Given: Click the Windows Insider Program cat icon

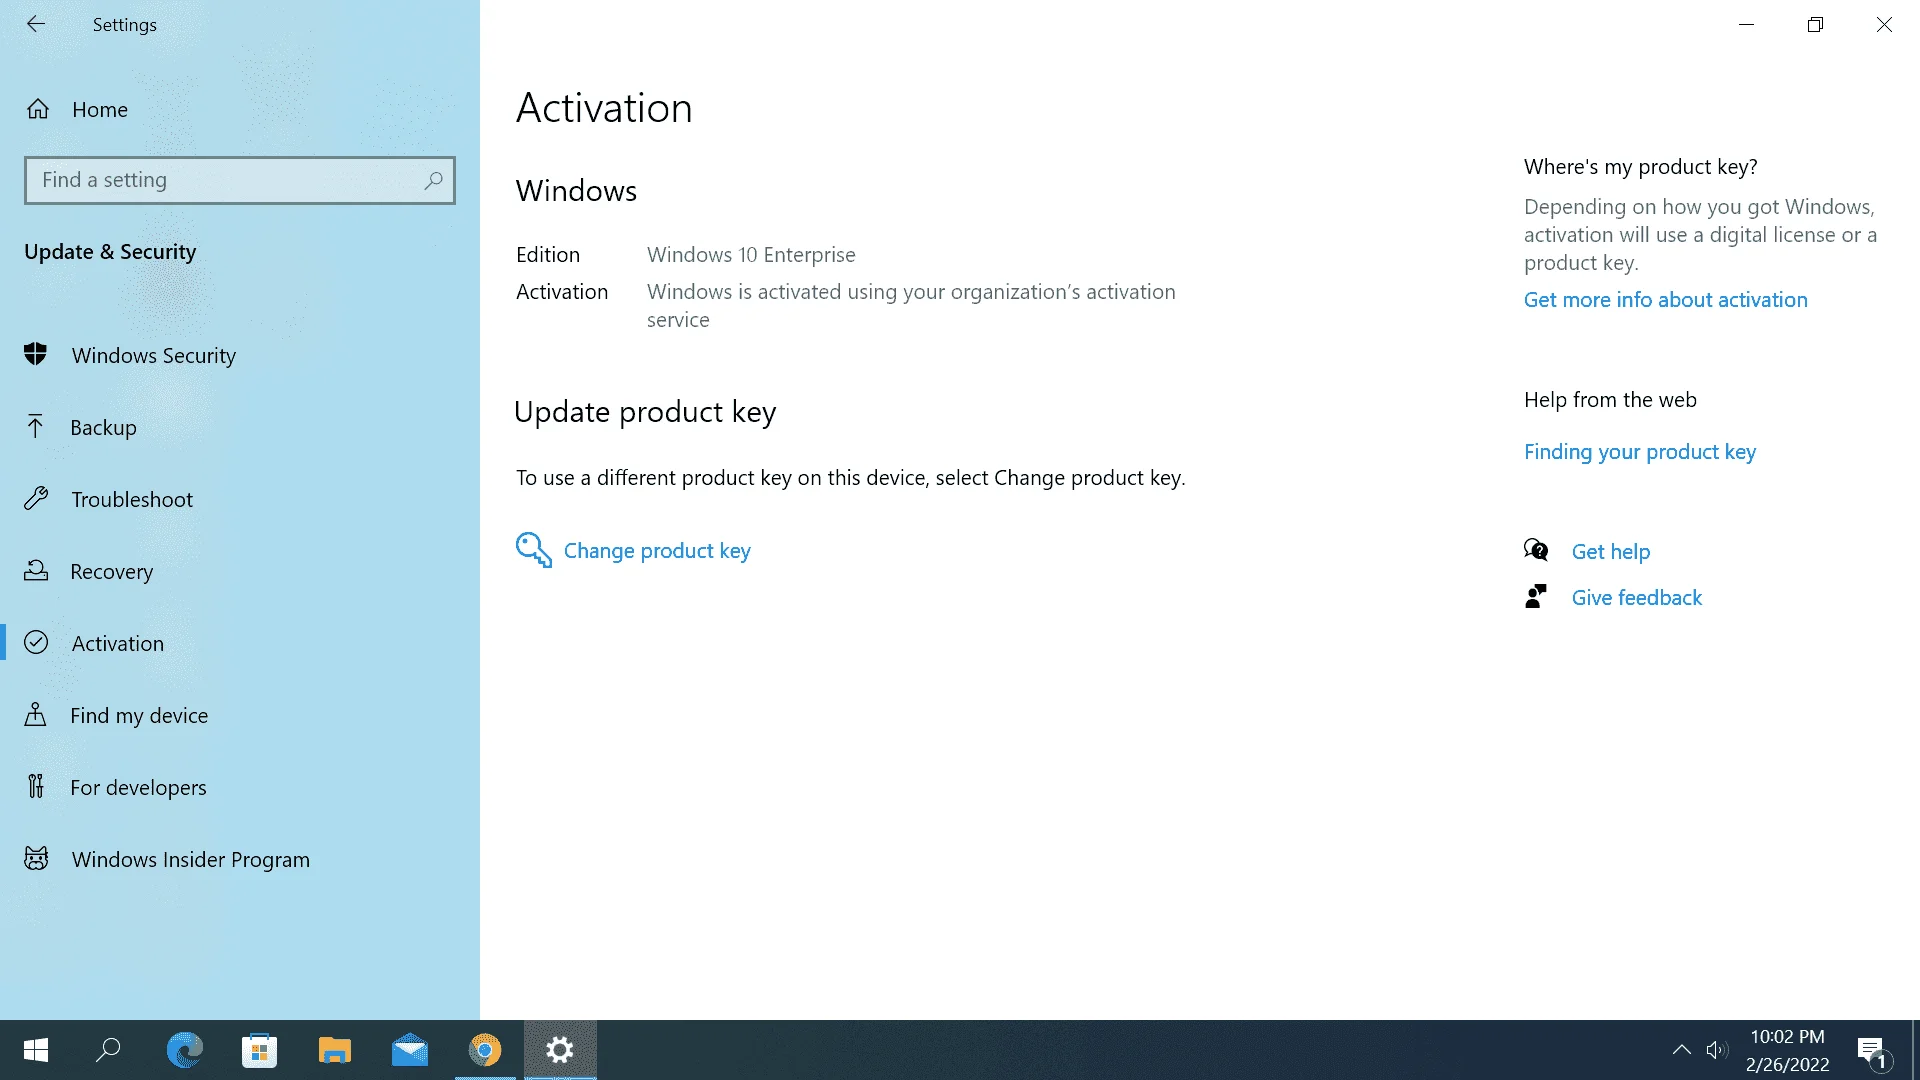Looking at the screenshot, I should 36,858.
